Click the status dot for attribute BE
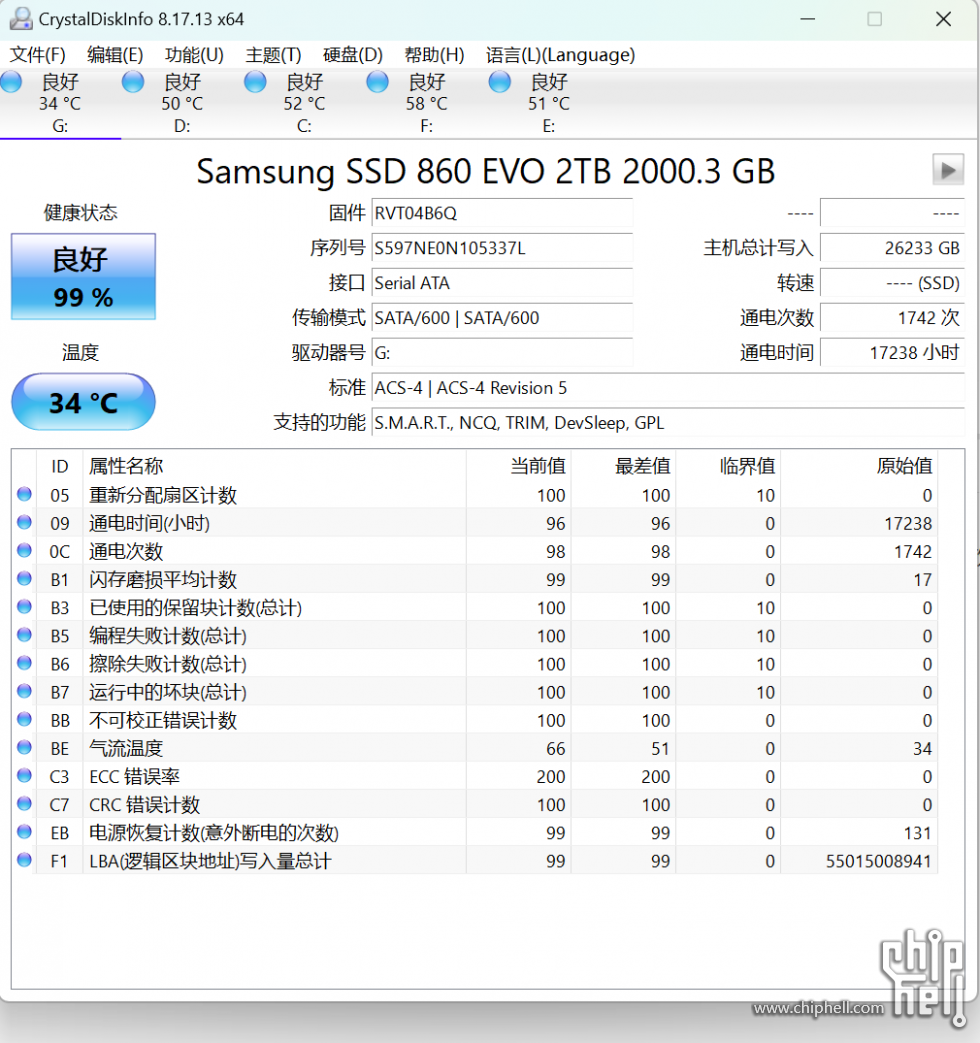The width and height of the screenshot is (980, 1043). tap(25, 747)
